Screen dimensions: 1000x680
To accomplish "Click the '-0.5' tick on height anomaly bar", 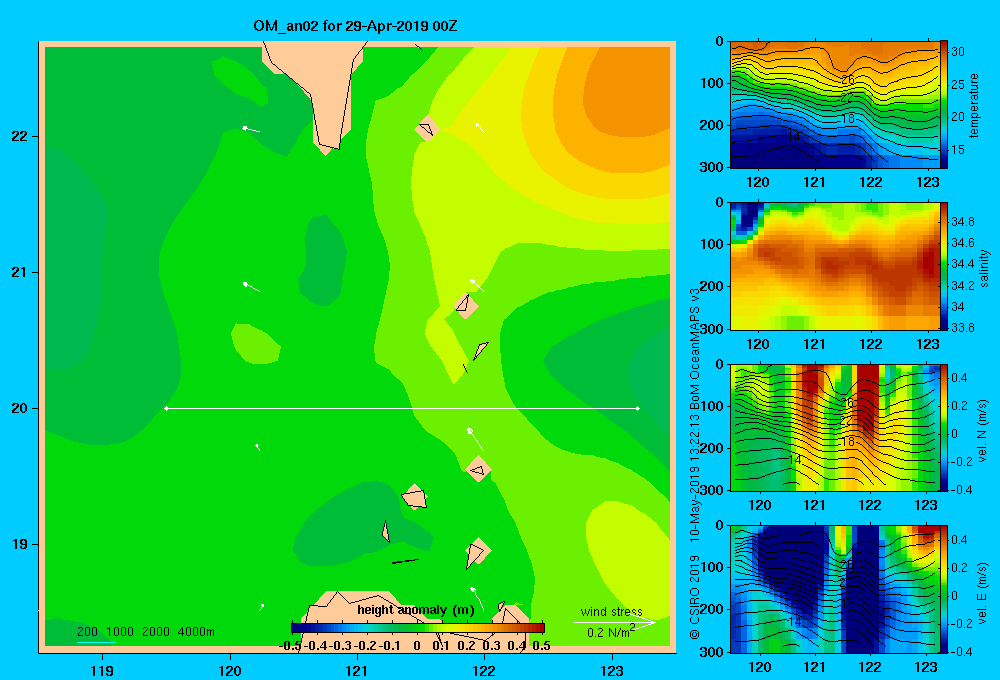I will (290, 646).
